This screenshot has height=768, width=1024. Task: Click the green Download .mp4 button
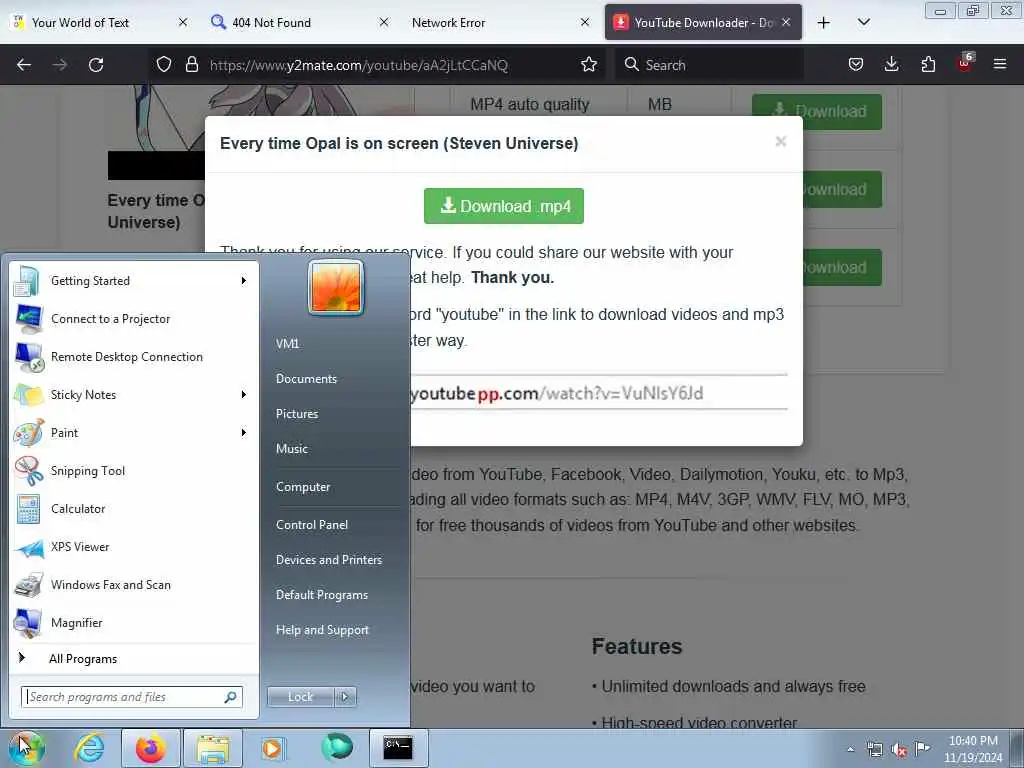tap(504, 206)
